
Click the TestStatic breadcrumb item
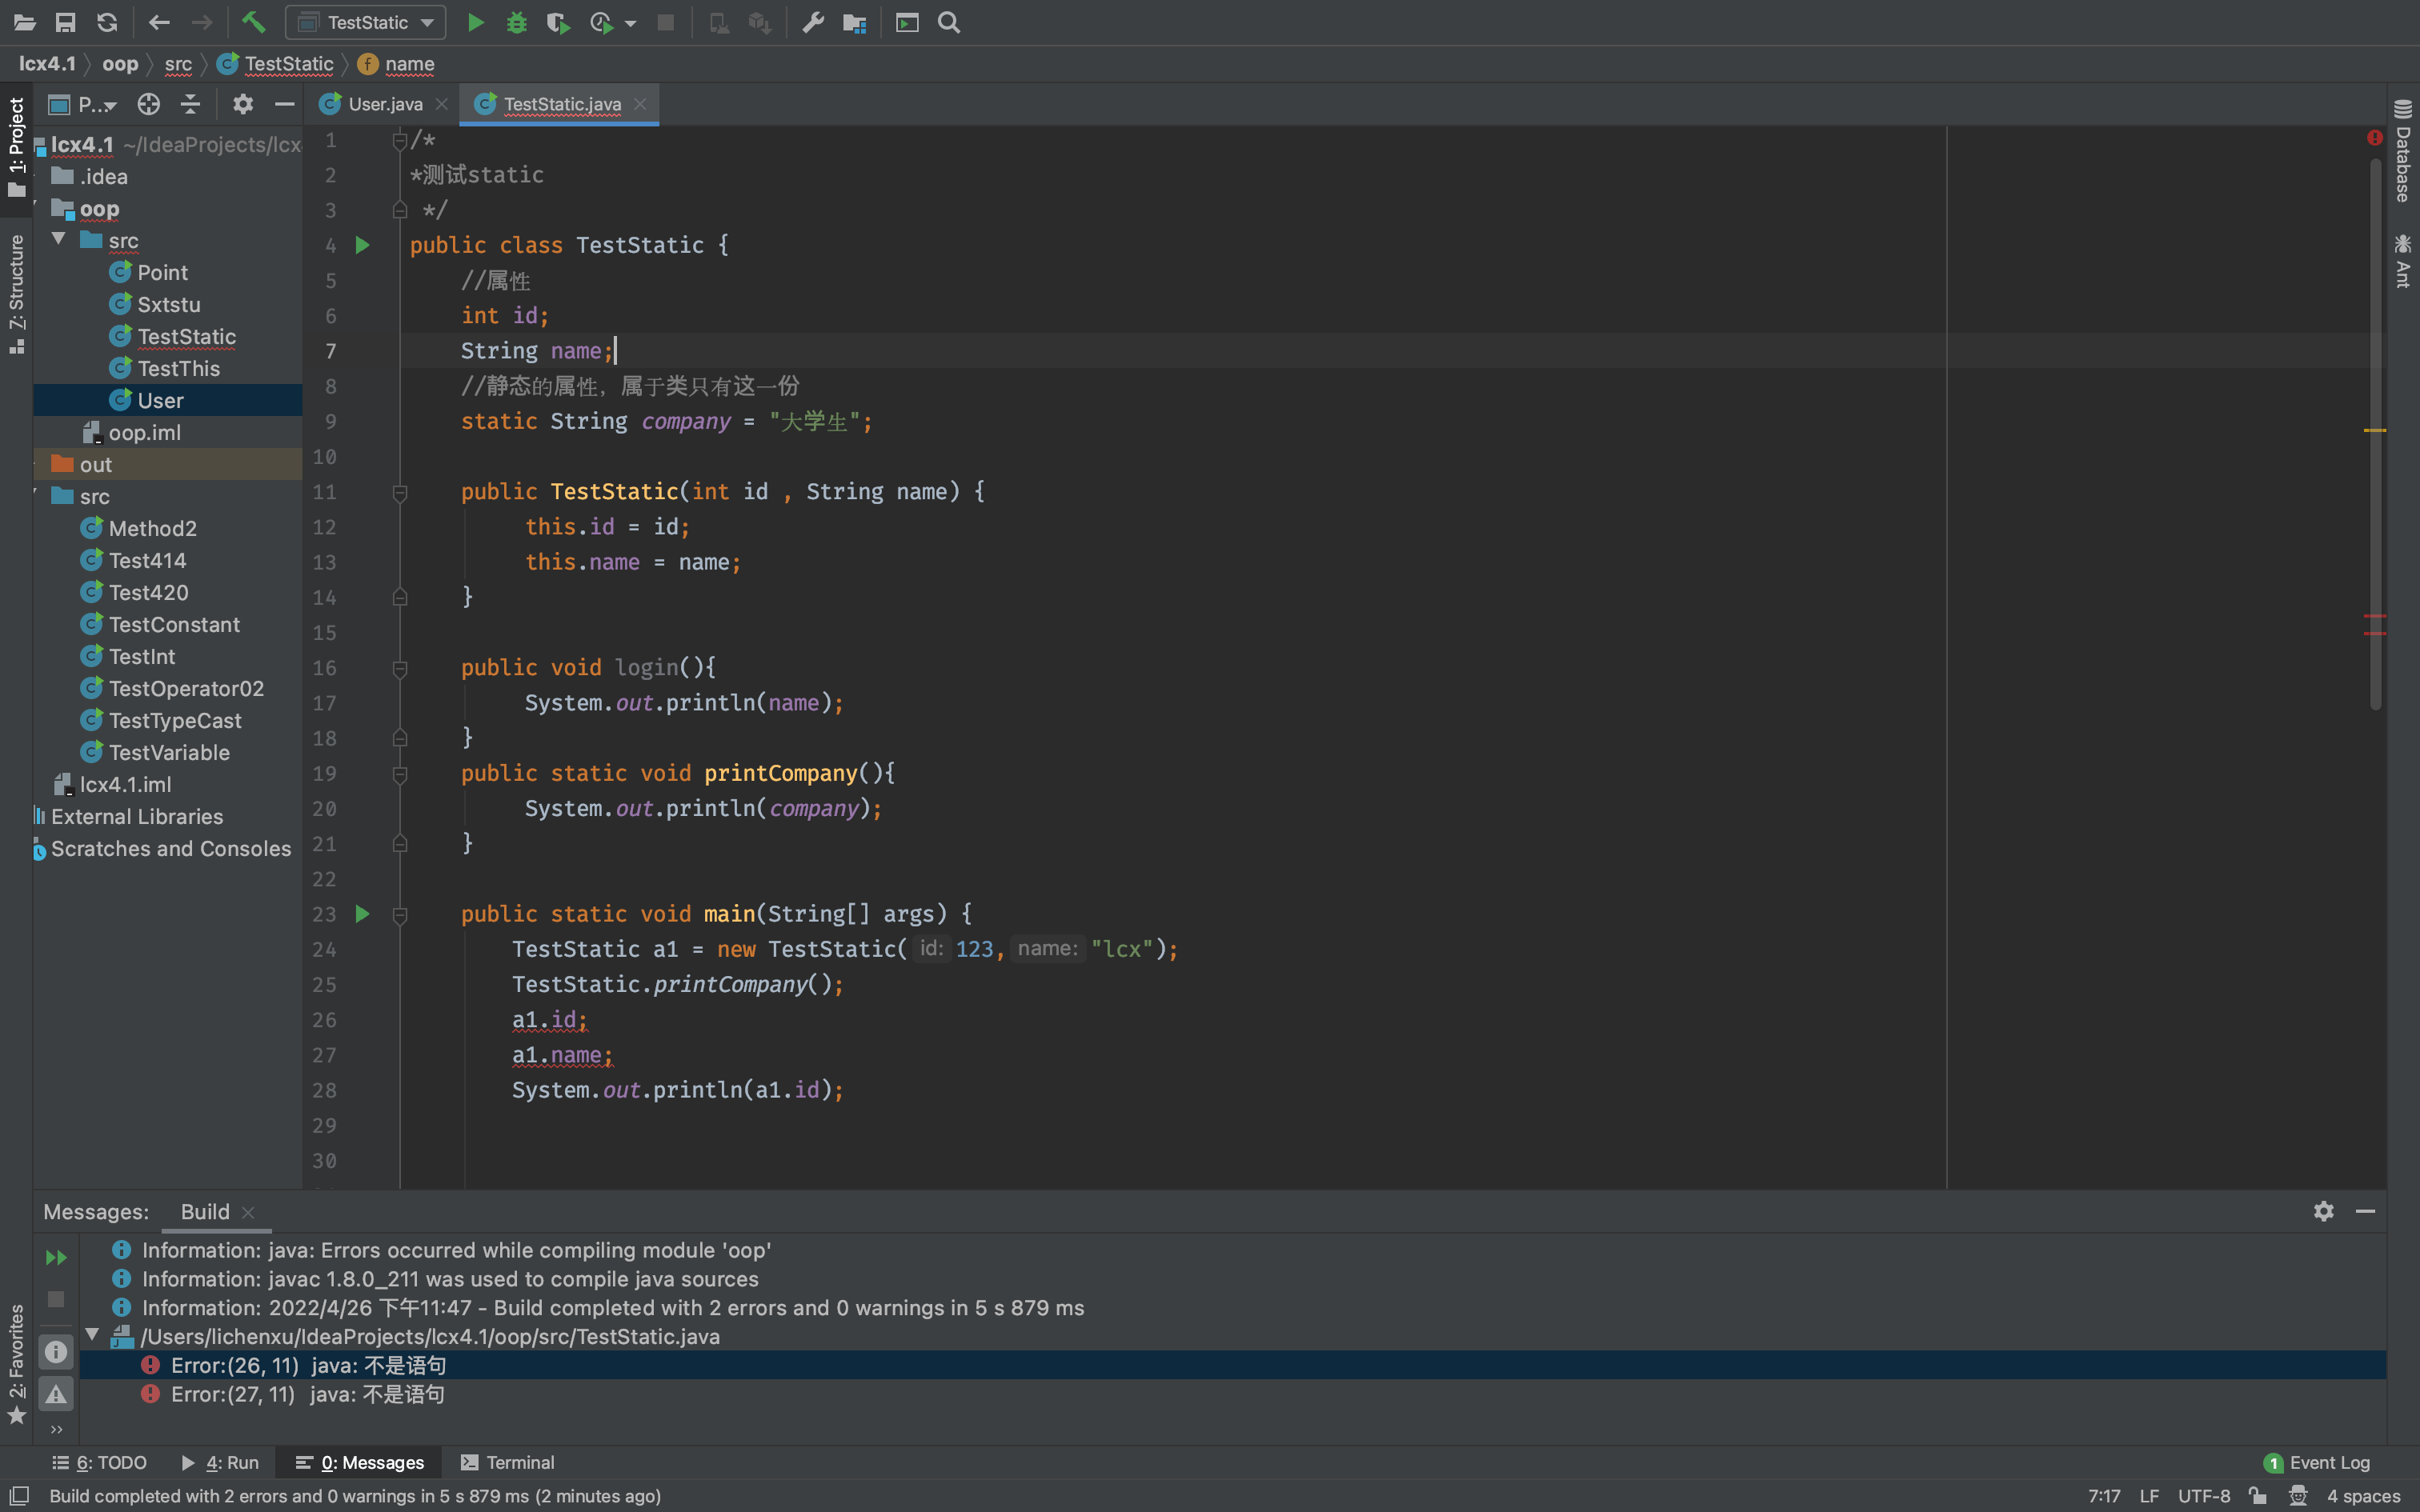click(x=276, y=64)
